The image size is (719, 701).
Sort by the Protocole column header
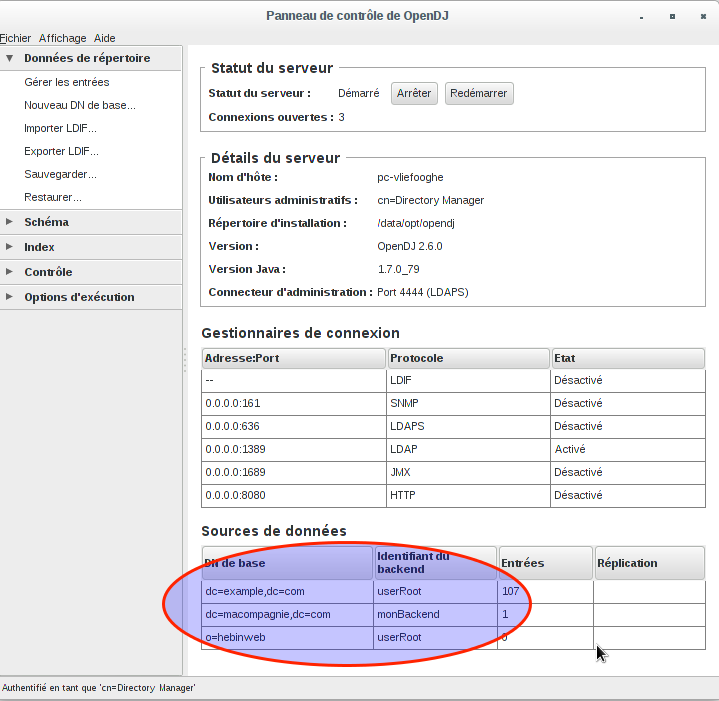pos(468,358)
